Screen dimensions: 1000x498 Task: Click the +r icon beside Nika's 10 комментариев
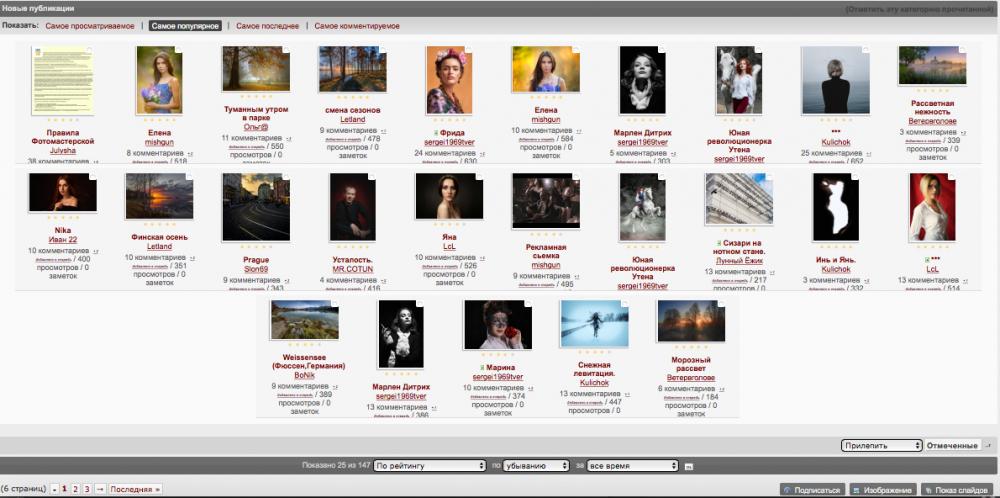pos(96,251)
